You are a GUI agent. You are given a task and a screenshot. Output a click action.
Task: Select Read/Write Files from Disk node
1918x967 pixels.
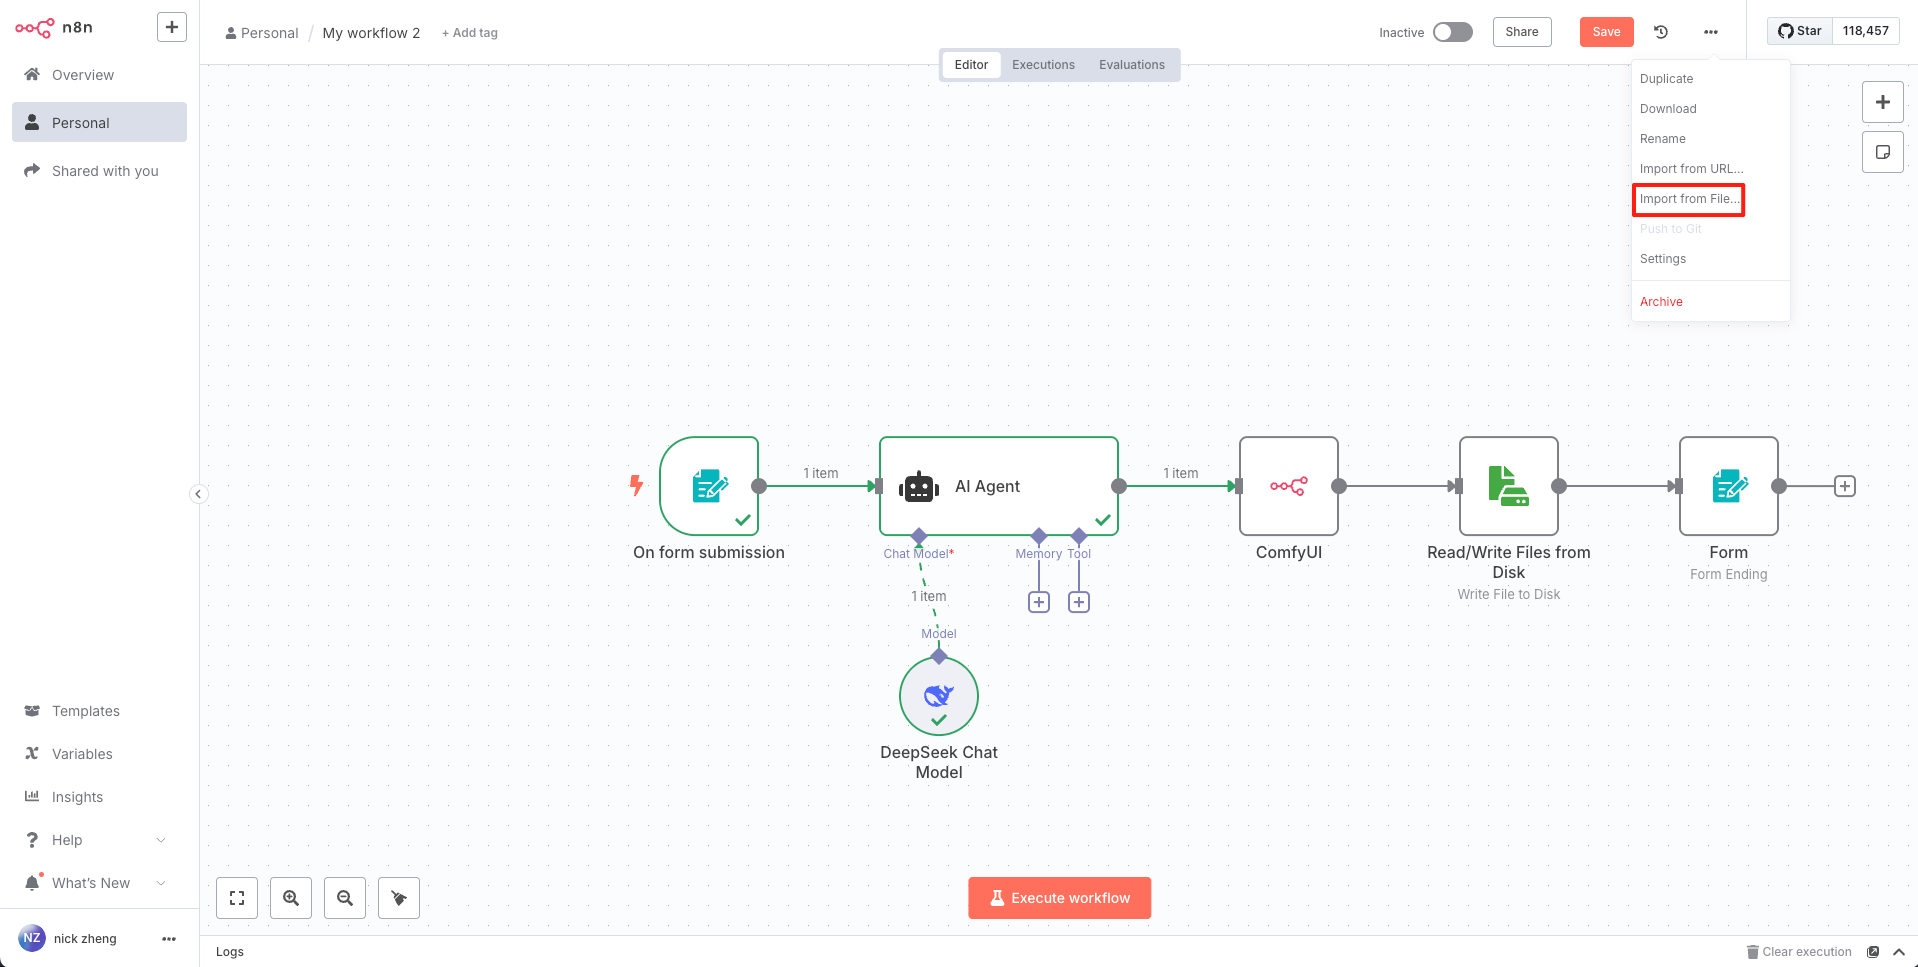pos(1509,486)
